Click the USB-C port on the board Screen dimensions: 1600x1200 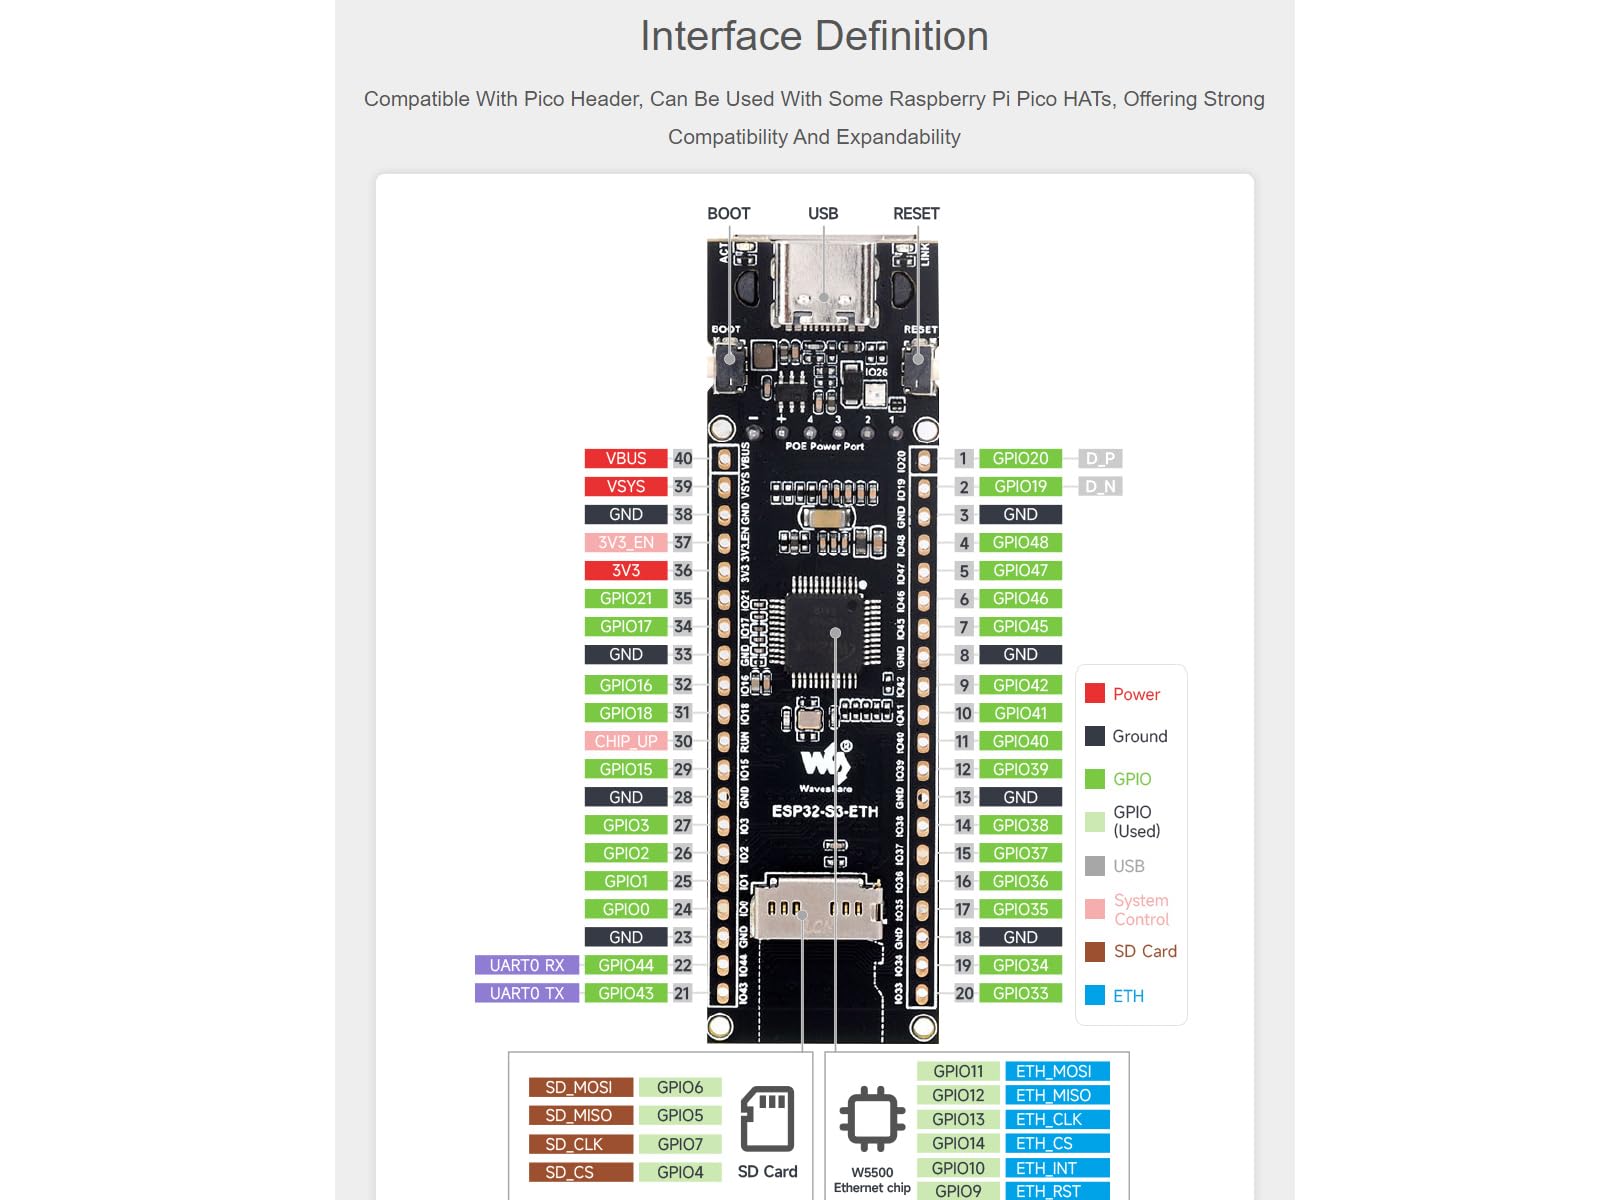coord(823,283)
